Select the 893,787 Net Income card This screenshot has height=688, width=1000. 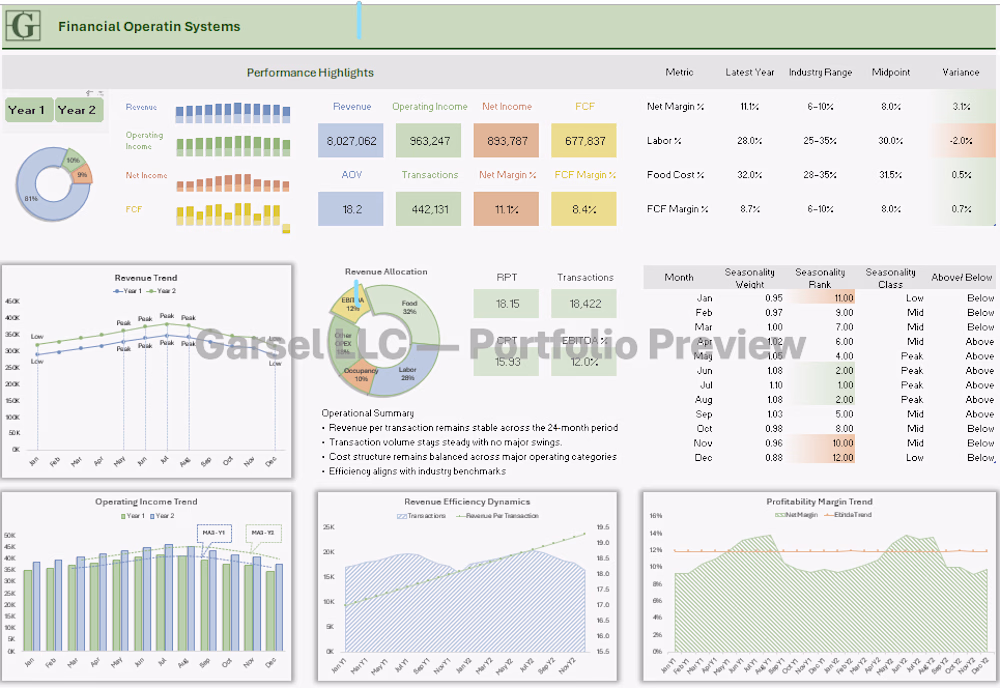pos(507,141)
